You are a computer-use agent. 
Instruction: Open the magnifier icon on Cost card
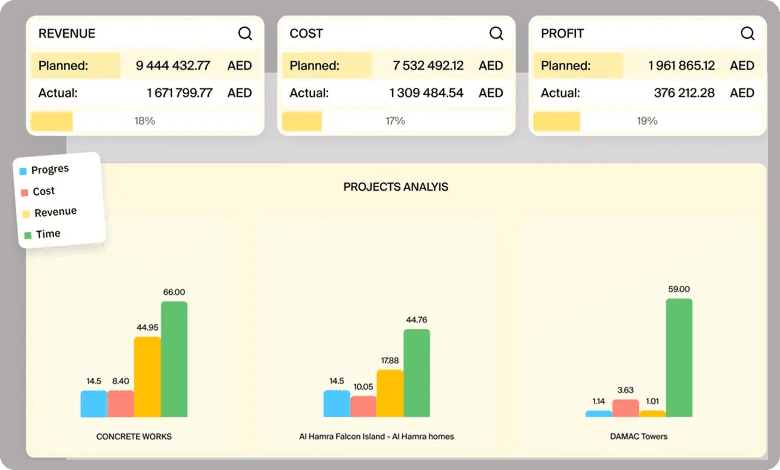(496, 33)
